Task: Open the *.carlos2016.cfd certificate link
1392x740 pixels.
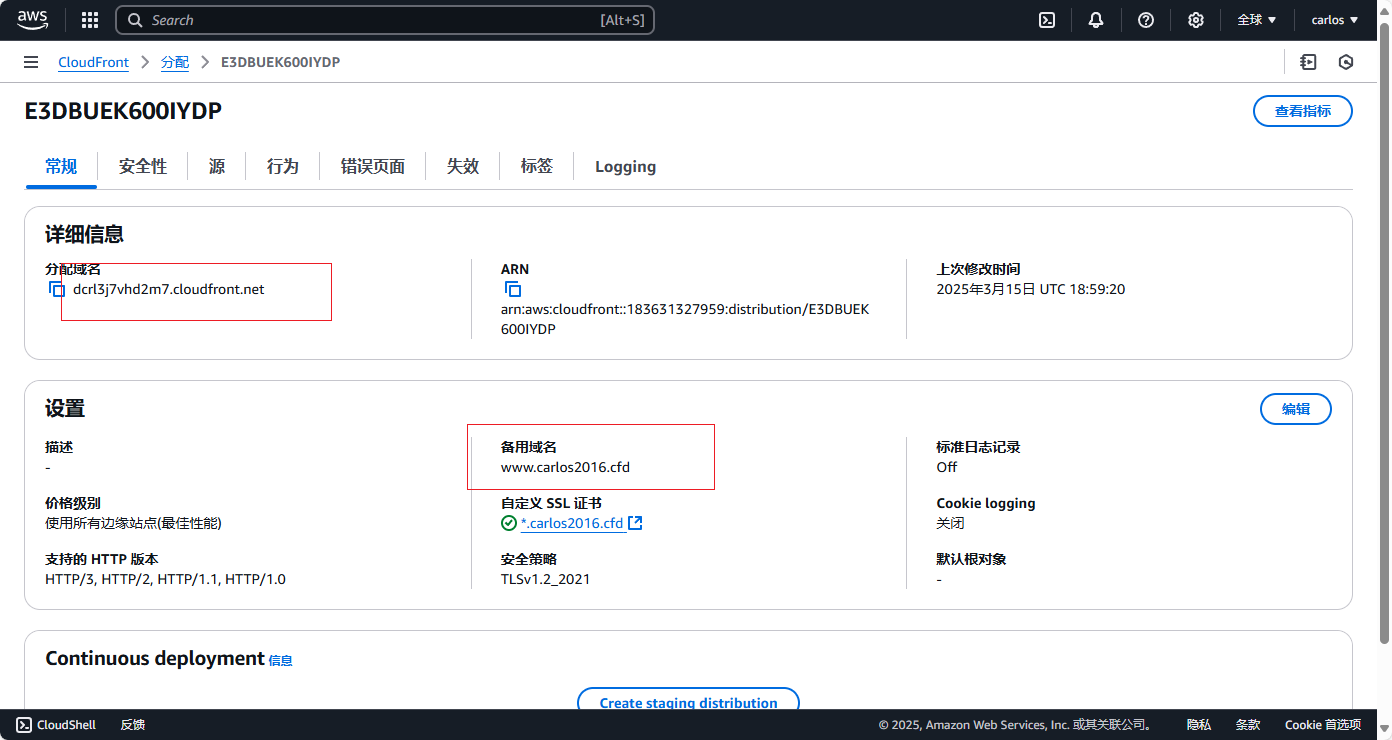Action: (572, 523)
